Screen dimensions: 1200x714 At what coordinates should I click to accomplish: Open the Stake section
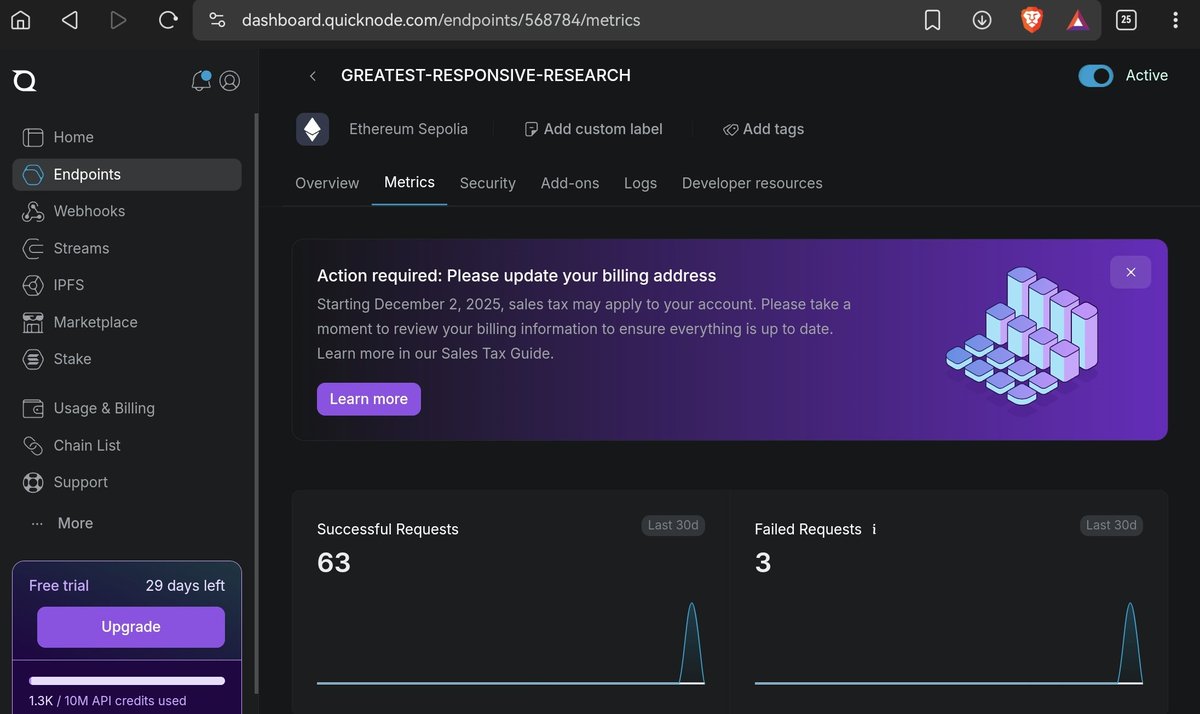click(x=71, y=359)
